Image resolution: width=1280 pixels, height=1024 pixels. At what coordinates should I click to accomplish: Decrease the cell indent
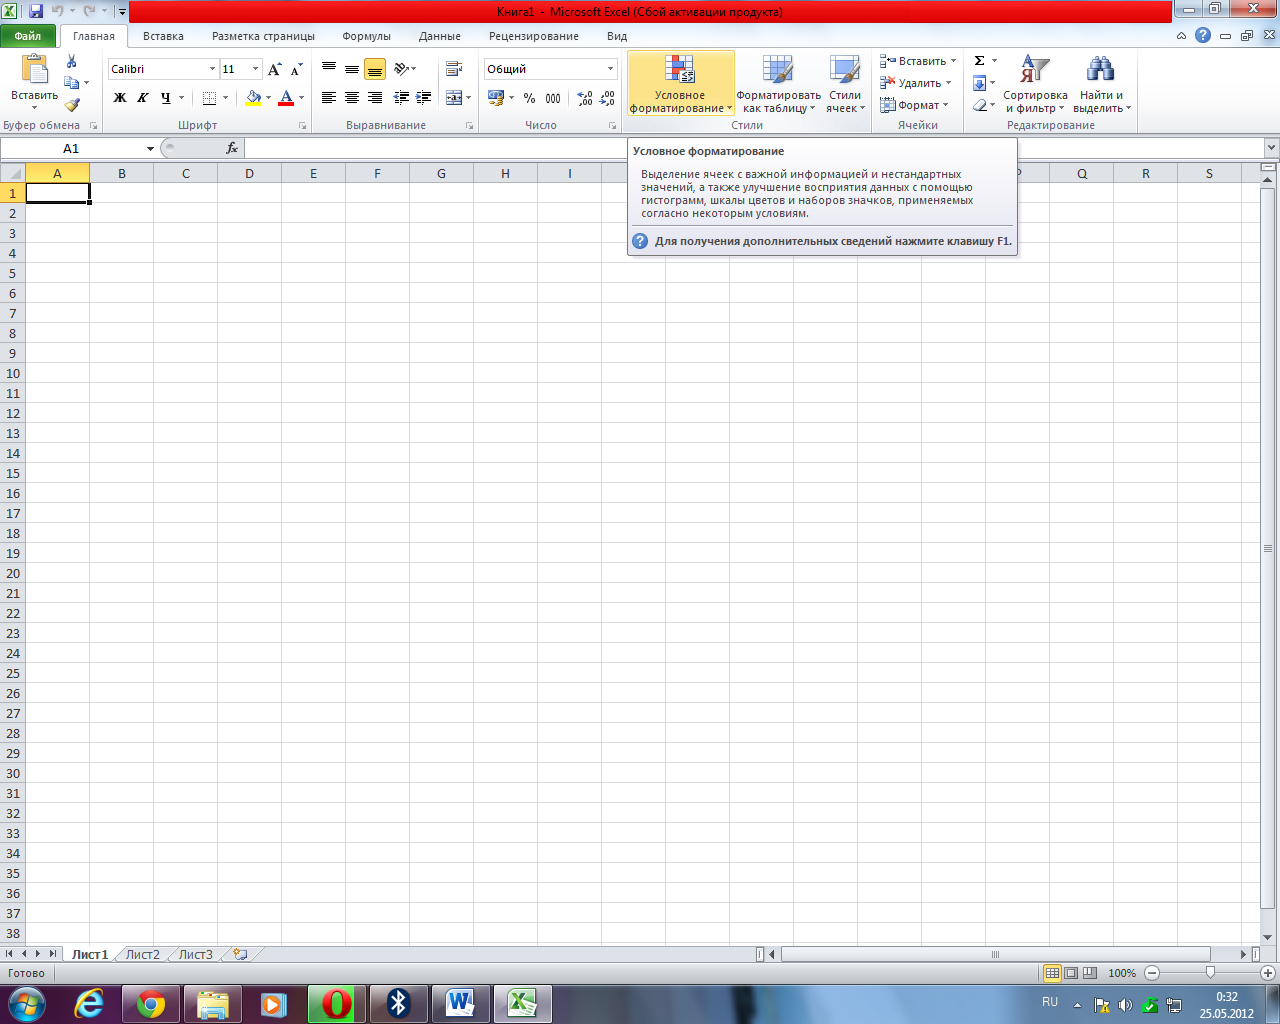coord(401,98)
